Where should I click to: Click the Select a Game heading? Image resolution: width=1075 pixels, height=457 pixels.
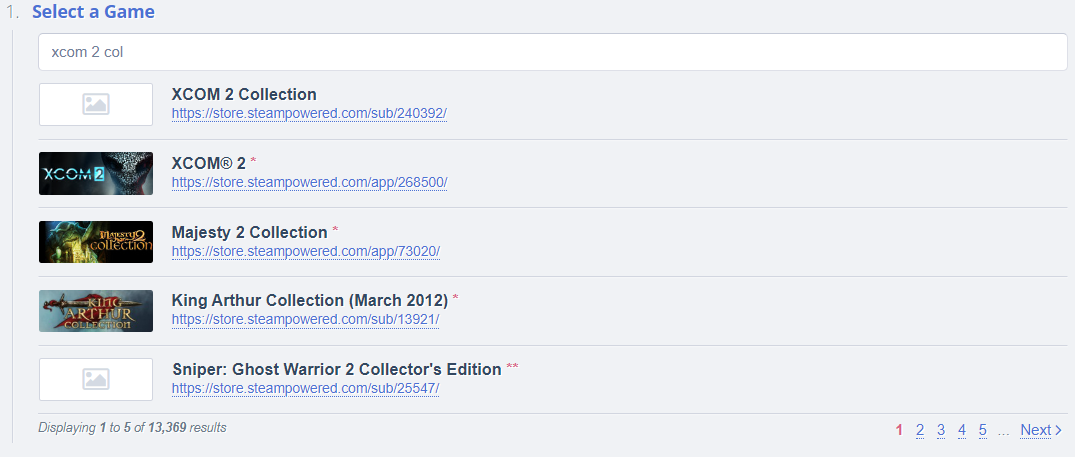93,12
